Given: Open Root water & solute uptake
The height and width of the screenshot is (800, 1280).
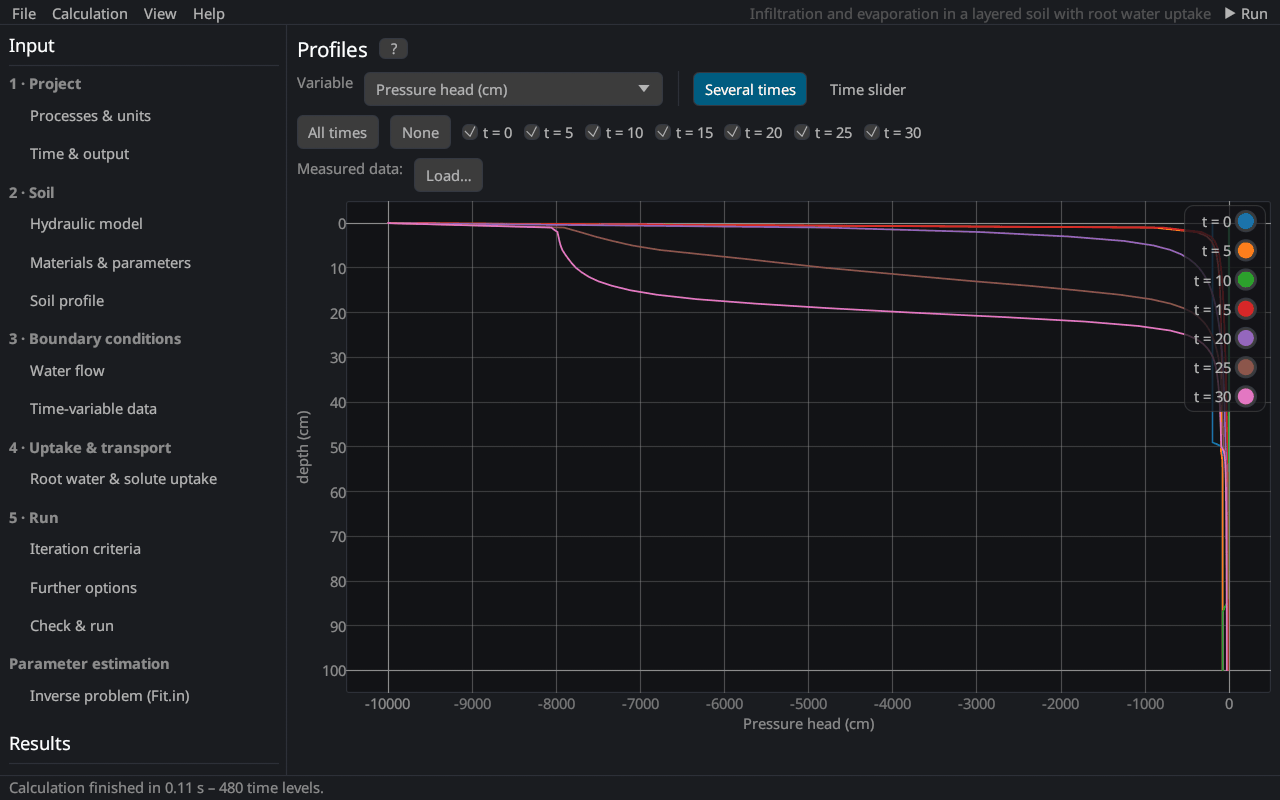Looking at the screenshot, I should [x=123, y=479].
